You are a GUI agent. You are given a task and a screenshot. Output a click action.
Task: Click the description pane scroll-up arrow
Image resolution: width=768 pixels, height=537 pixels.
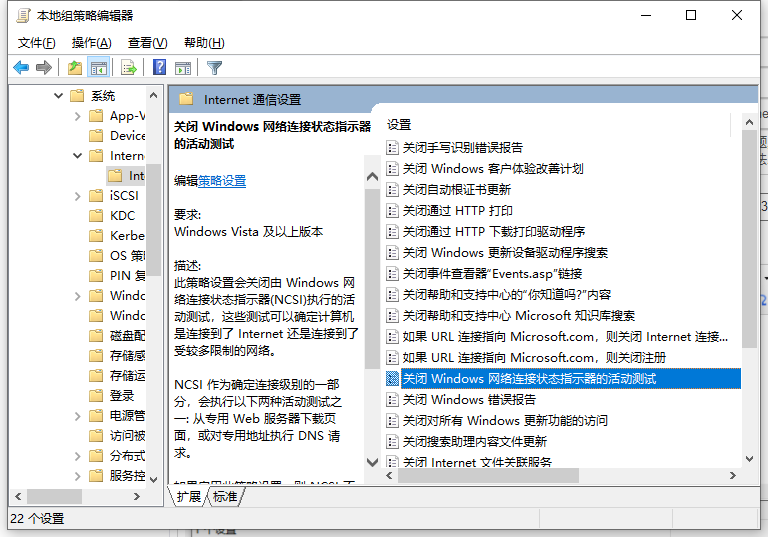(x=372, y=176)
